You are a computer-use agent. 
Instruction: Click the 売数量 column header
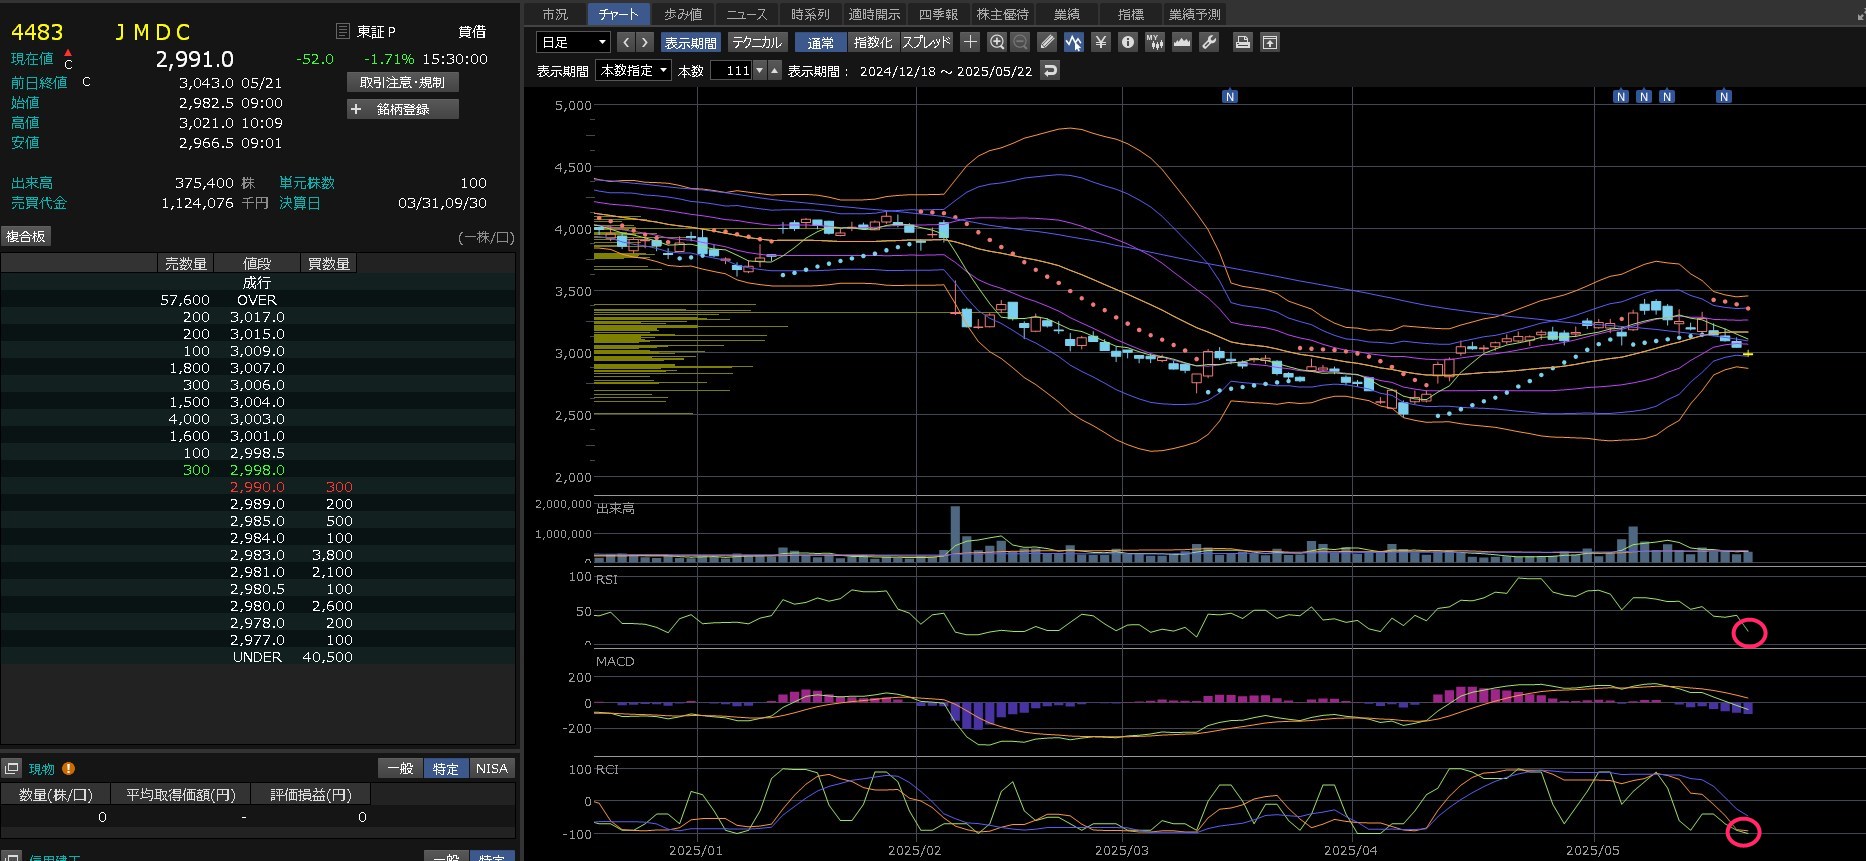coord(186,263)
